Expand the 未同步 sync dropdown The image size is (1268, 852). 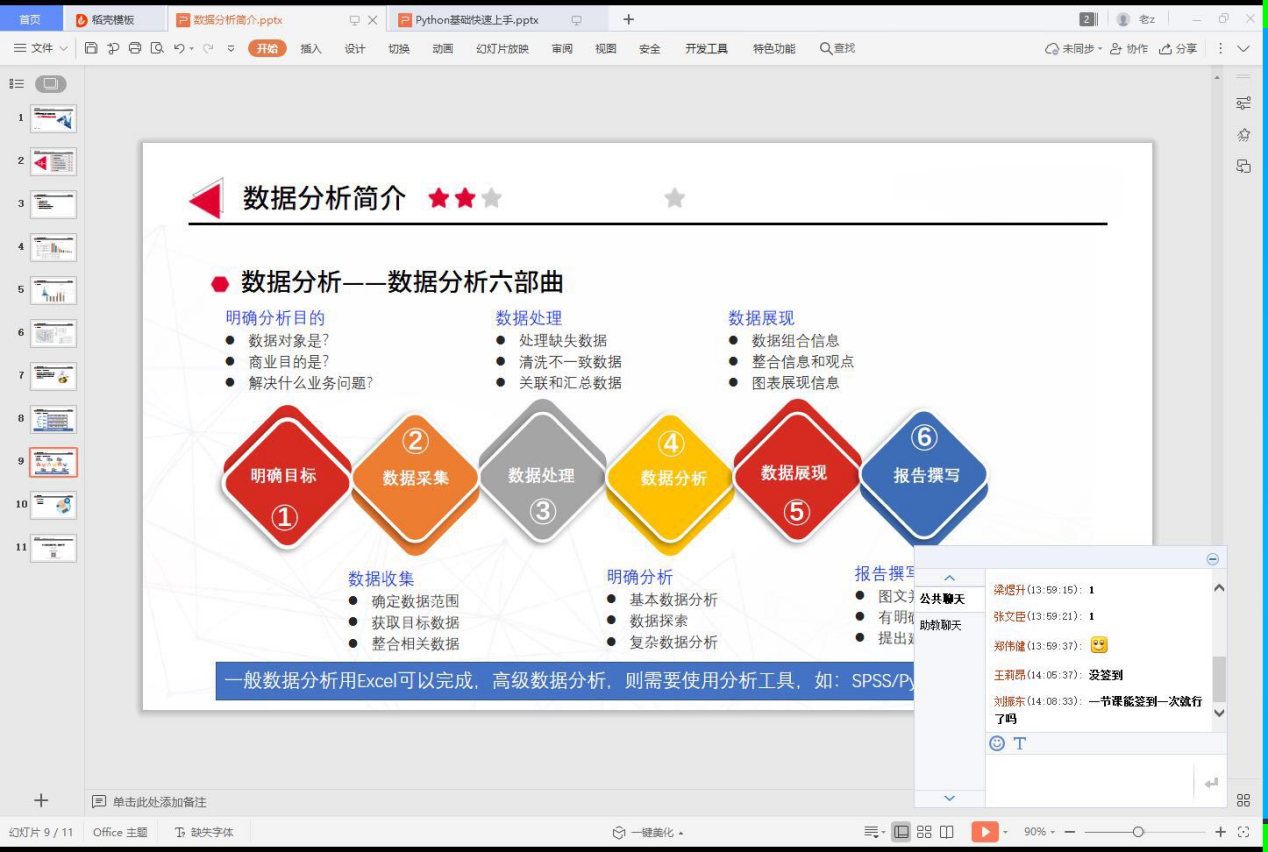click(1074, 48)
